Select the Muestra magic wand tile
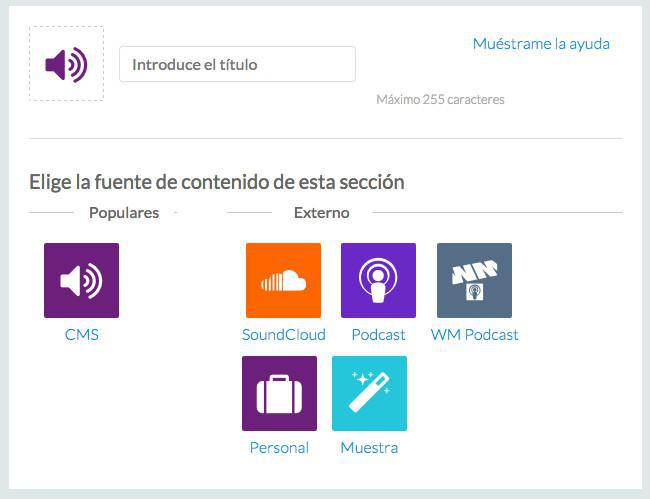 [x=369, y=393]
